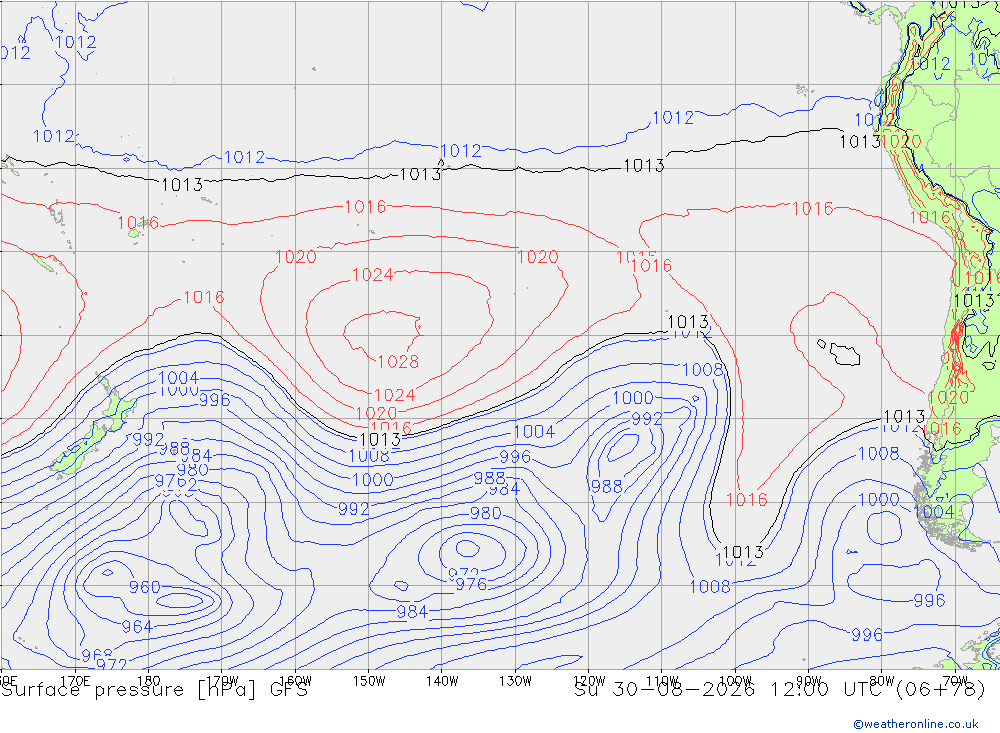The height and width of the screenshot is (733, 1000).
Task: Click the 1004 label near Tierra del Fuego
Action: click(934, 512)
